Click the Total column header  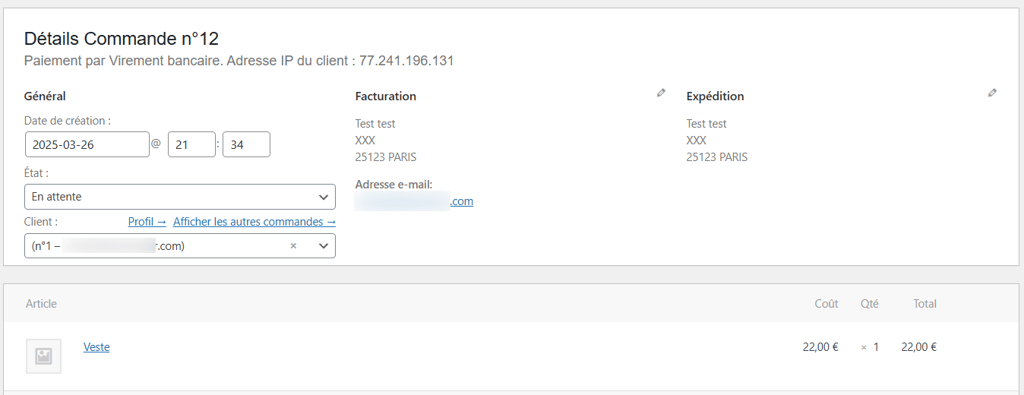click(925, 304)
